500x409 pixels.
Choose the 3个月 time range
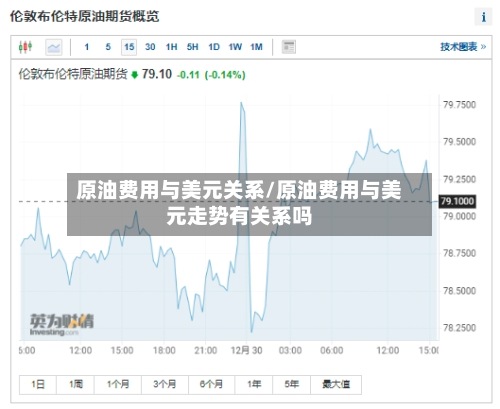[165, 385]
